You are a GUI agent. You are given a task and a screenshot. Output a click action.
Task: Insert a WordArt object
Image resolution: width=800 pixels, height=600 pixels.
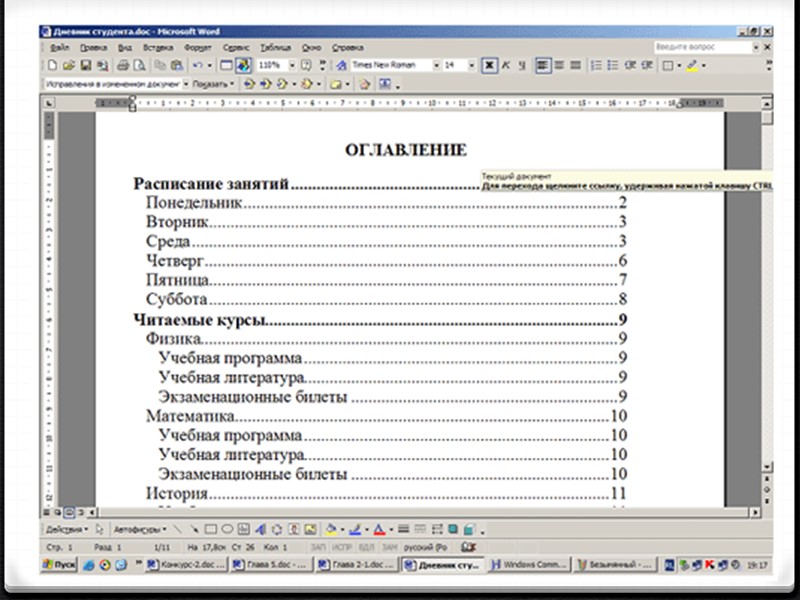coord(260,530)
